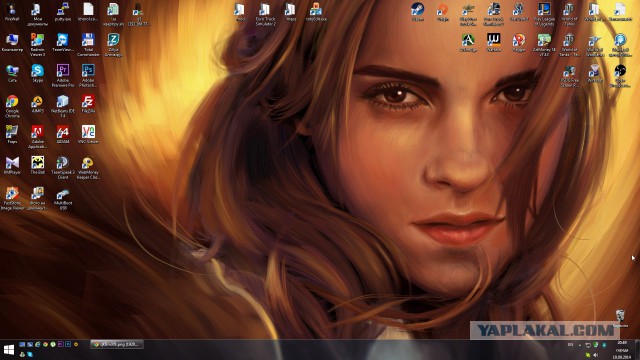This screenshot has width=640, height=360.
Task: Open the Origin shortcut icon
Action: [x=443, y=12]
